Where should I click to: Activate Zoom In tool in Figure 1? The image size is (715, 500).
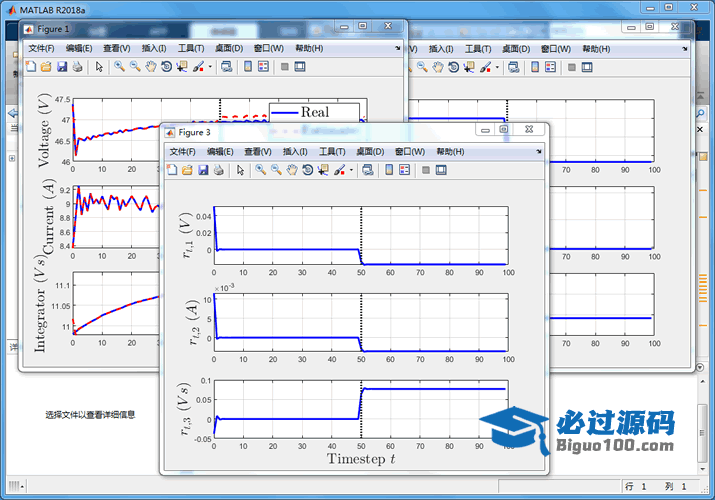coord(119,67)
